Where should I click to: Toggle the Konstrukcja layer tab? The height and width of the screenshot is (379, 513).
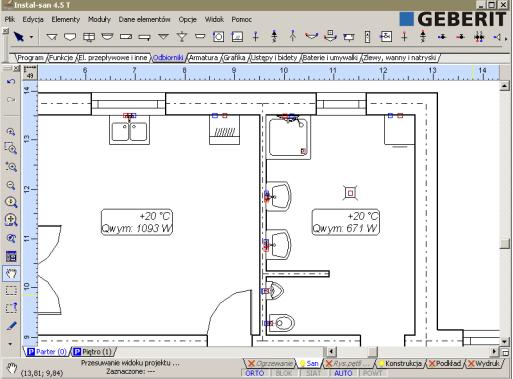400,363
